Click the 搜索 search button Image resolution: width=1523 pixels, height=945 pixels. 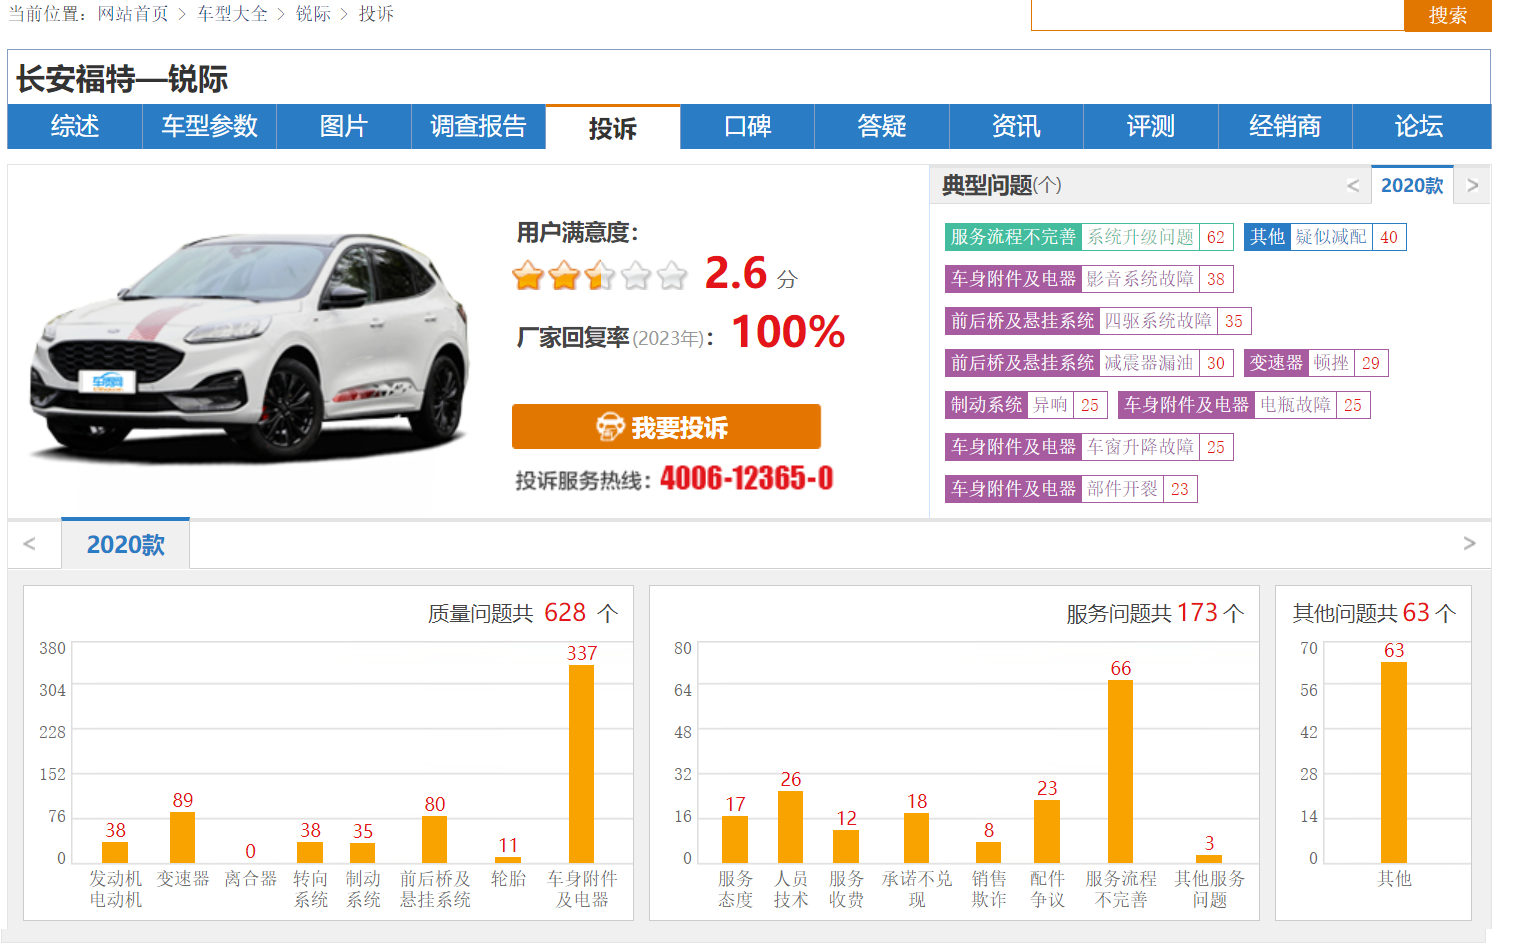(x=1447, y=15)
